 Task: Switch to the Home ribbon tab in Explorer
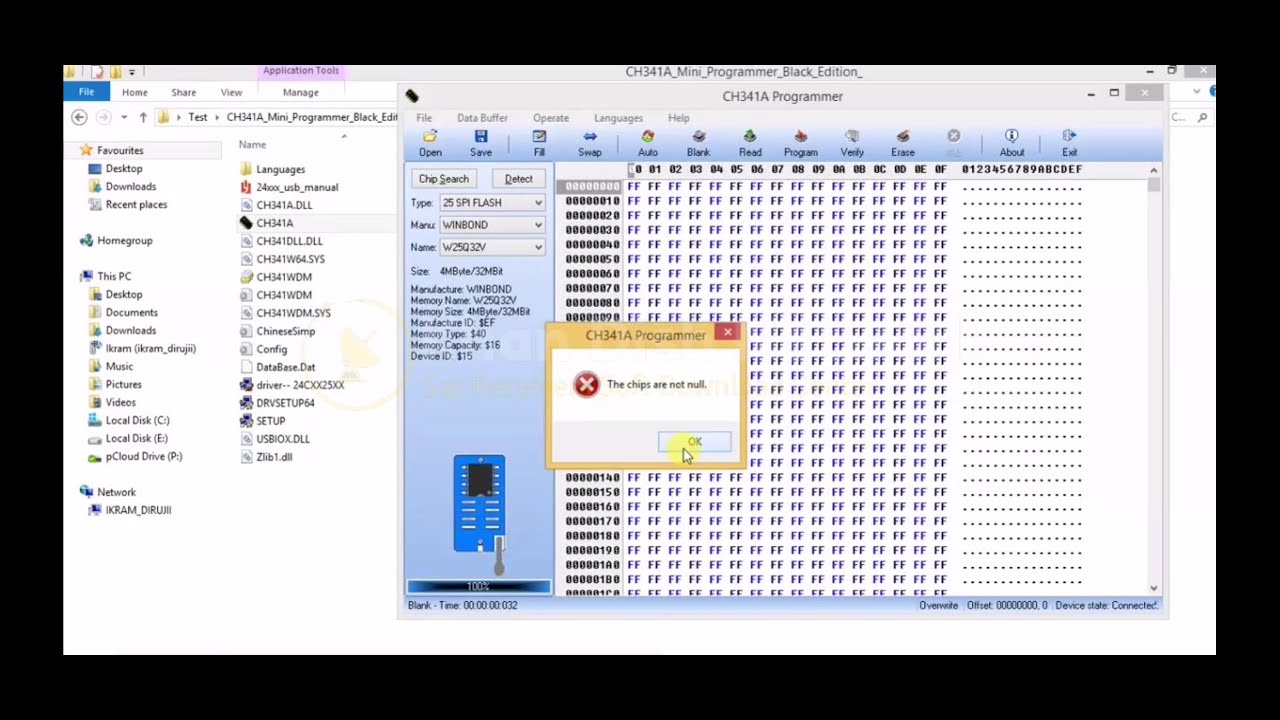[135, 92]
